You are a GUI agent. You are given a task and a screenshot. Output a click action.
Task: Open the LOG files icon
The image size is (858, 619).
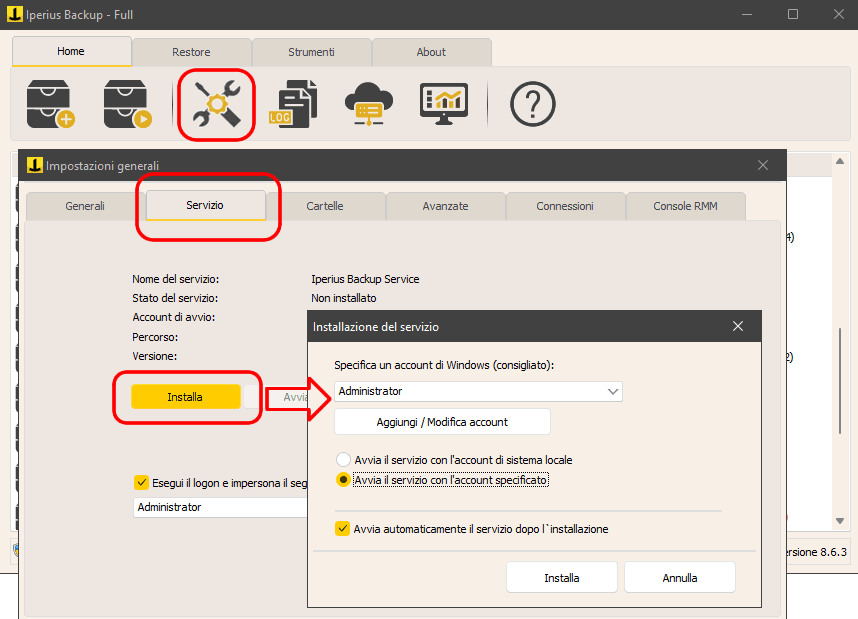pyautogui.click(x=293, y=104)
